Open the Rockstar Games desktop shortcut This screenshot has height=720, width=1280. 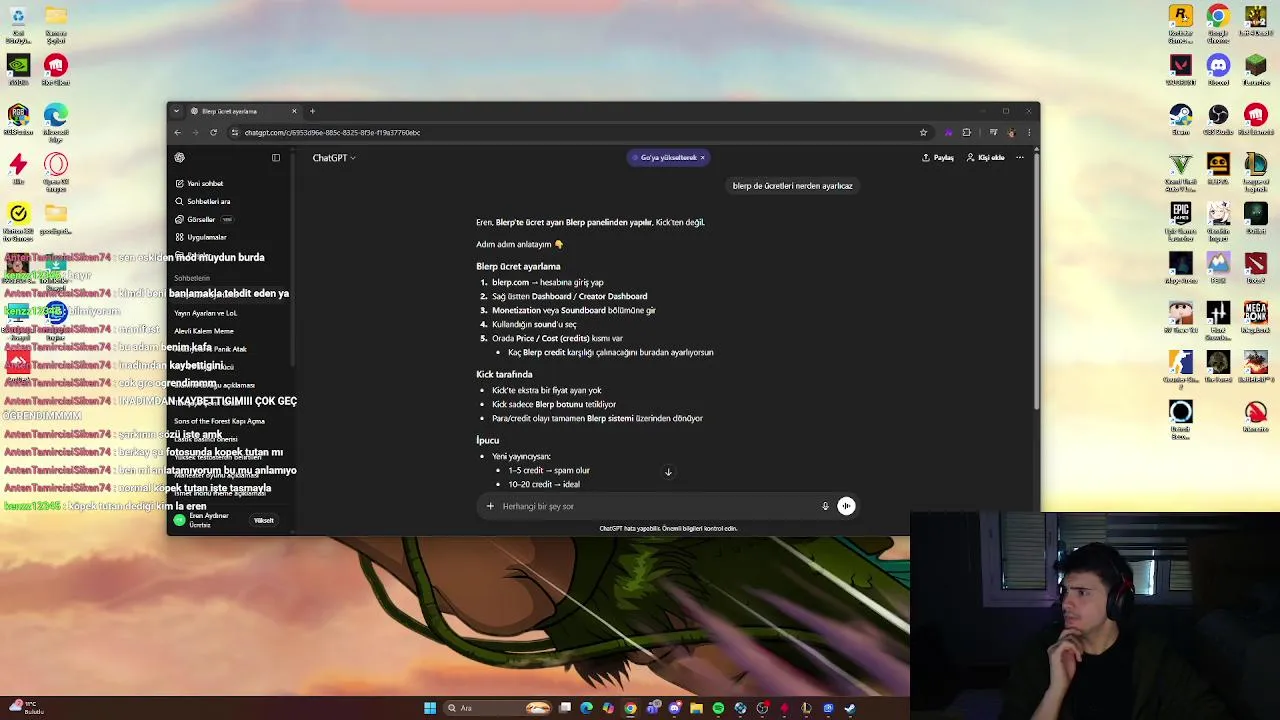point(1181,23)
